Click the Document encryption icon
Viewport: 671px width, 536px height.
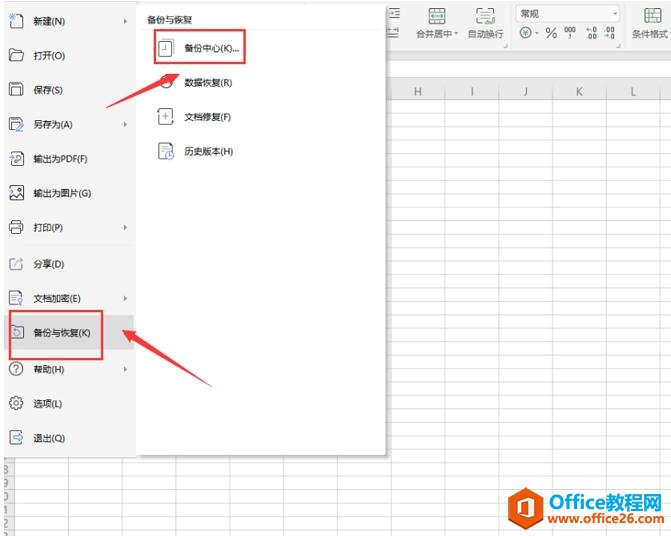pyautogui.click(x=16, y=298)
